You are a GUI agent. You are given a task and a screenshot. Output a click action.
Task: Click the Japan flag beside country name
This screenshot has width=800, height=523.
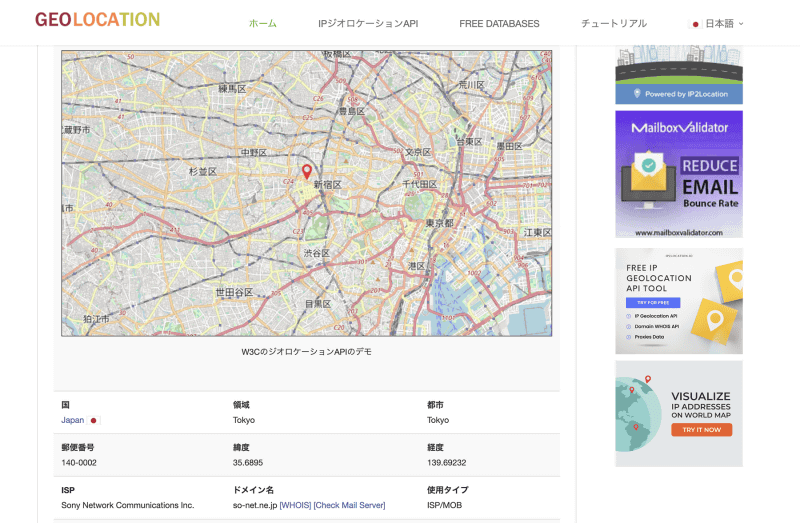tap(93, 420)
